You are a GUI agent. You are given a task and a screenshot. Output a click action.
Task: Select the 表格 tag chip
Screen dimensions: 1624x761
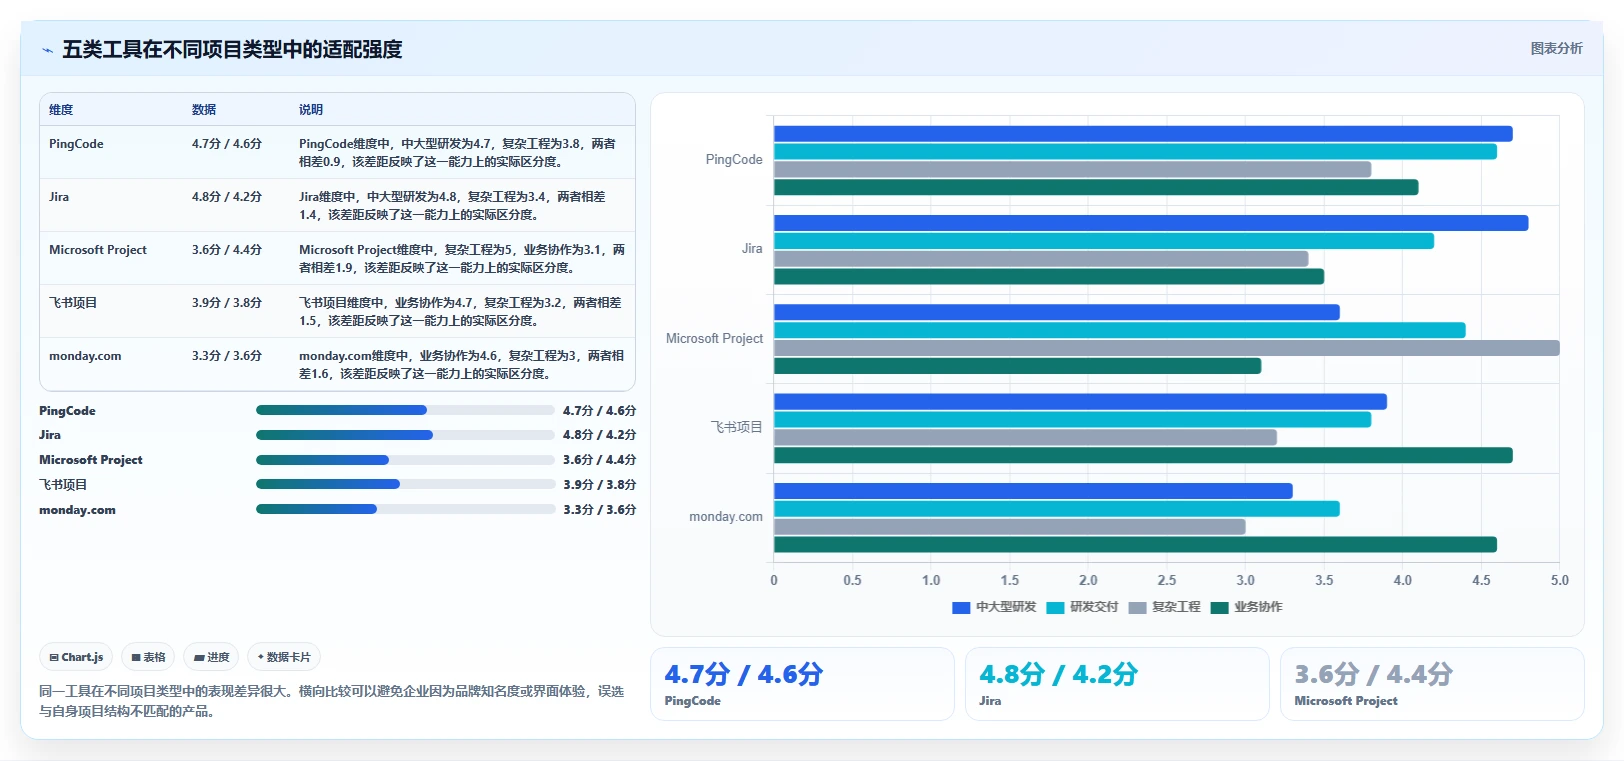(x=148, y=657)
